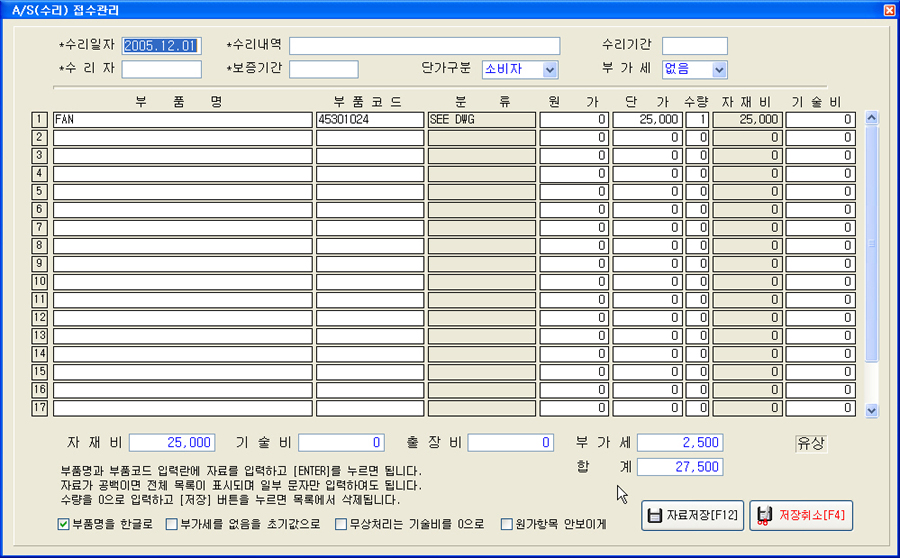The image size is (900, 558).
Task: Focus the 수리기간 input field
Action: [x=695, y=46]
